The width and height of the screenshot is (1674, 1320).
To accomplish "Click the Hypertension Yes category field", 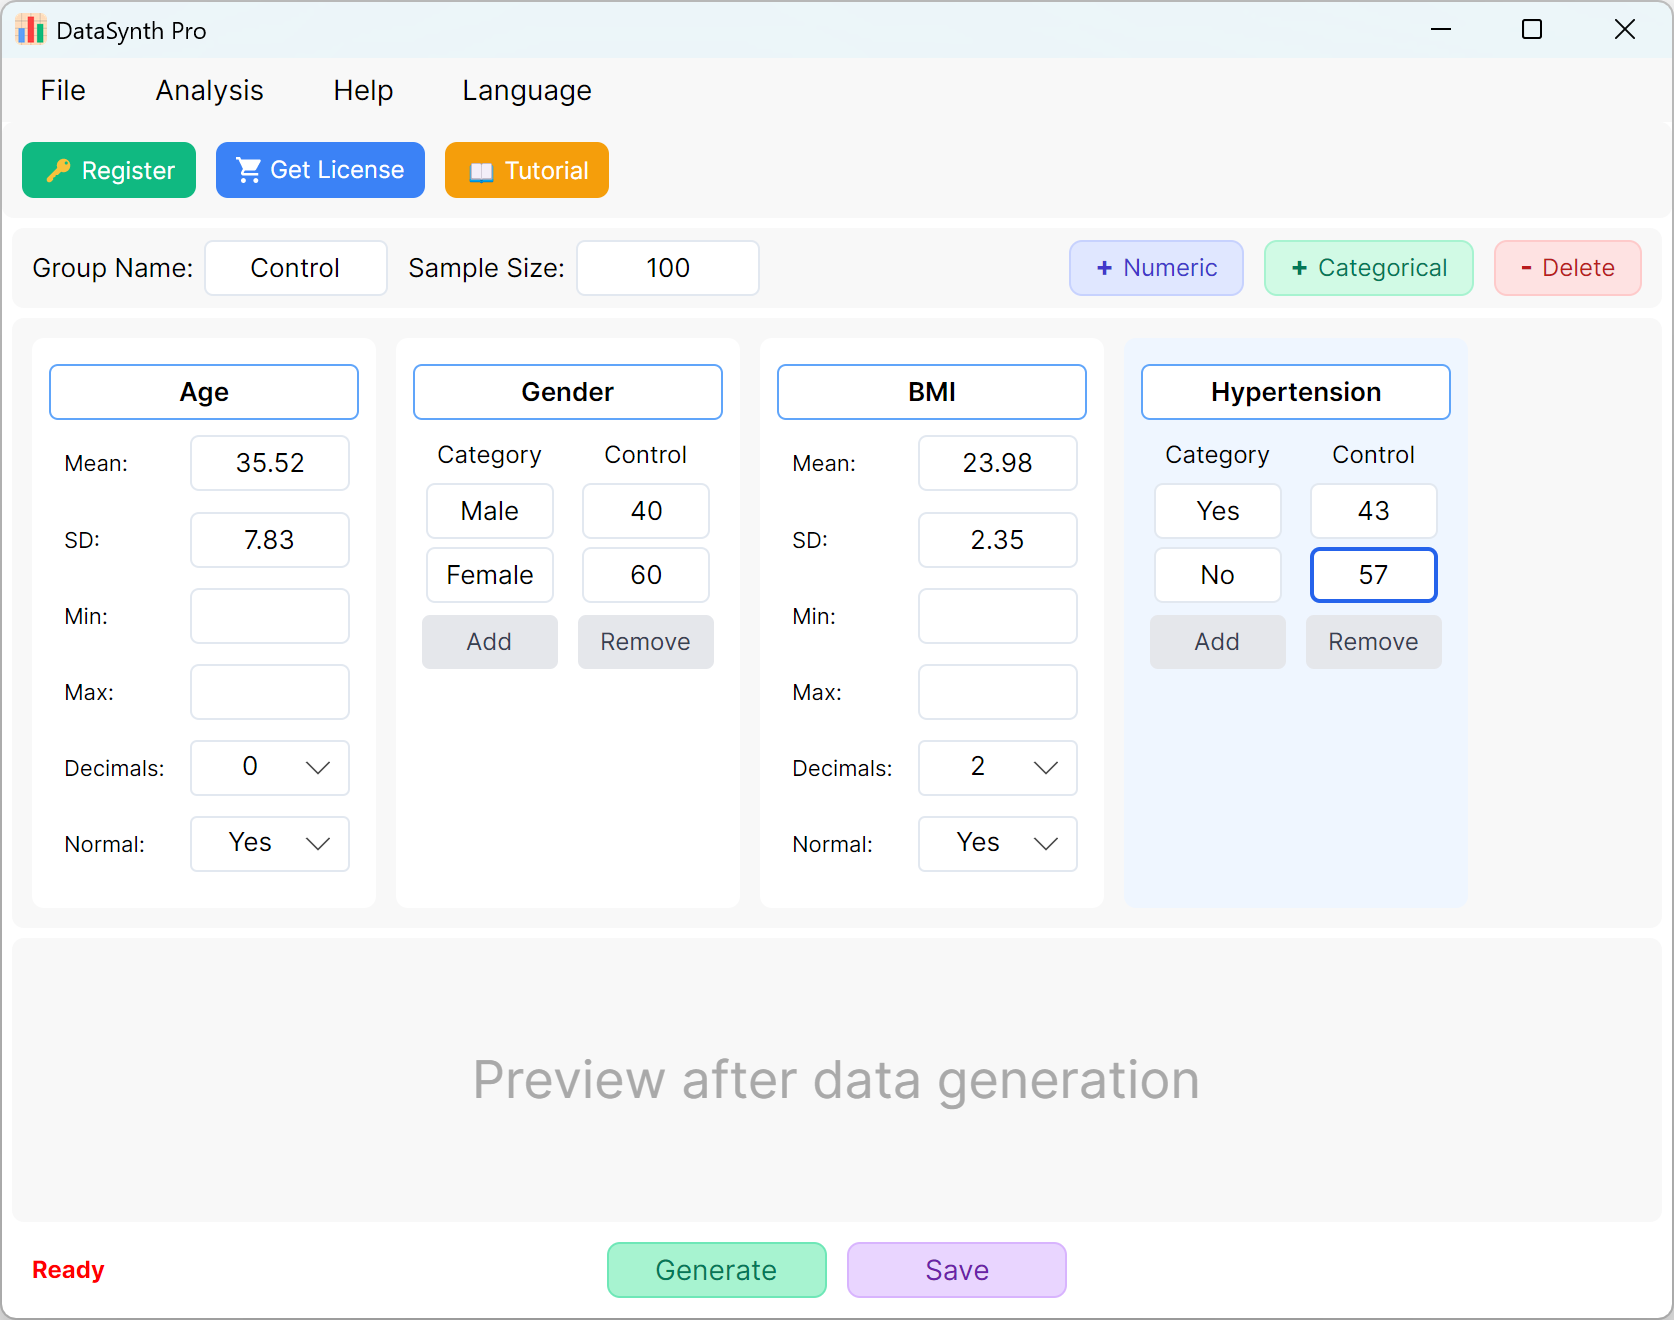I will point(1218,511).
